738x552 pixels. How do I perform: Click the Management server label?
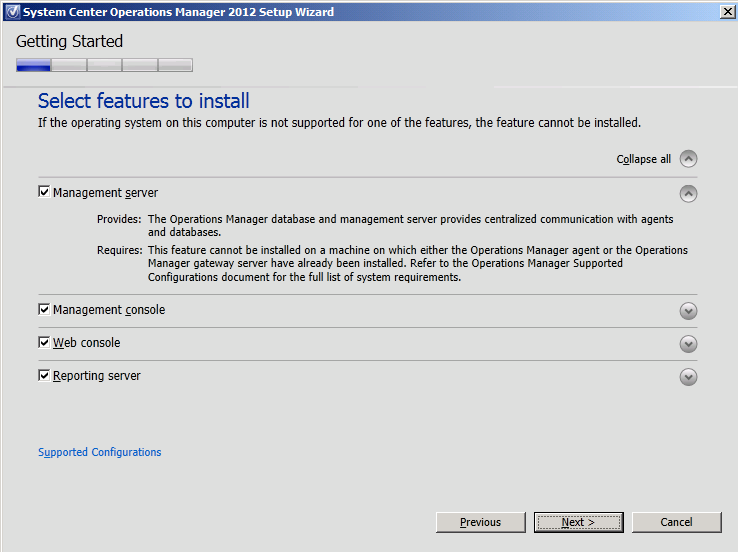[x=105, y=193]
